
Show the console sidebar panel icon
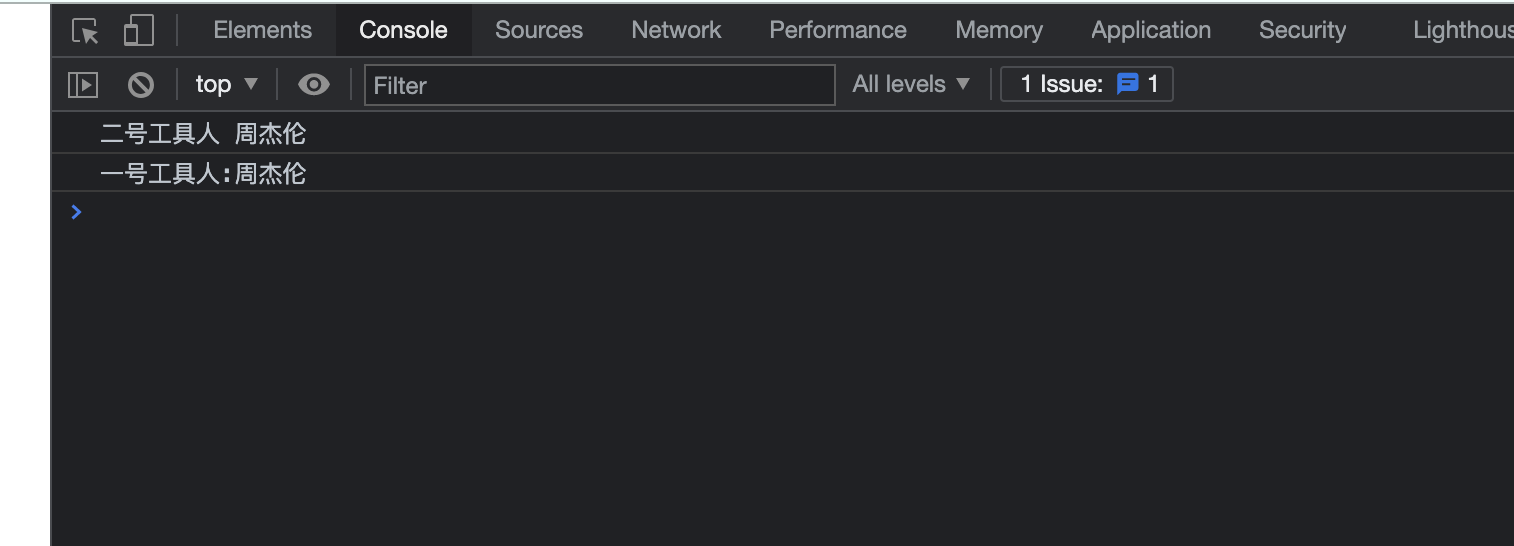pyautogui.click(x=83, y=85)
